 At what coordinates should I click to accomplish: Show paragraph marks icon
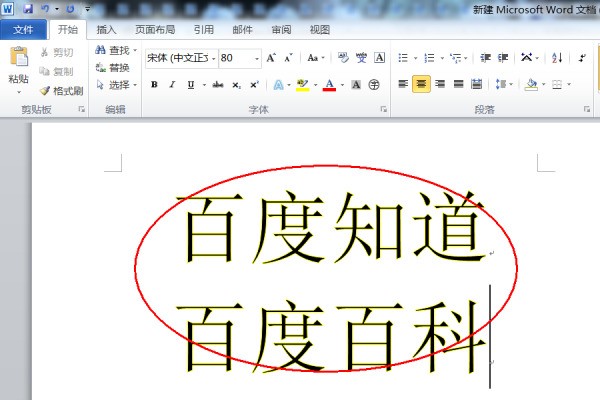click(x=582, y=58)
